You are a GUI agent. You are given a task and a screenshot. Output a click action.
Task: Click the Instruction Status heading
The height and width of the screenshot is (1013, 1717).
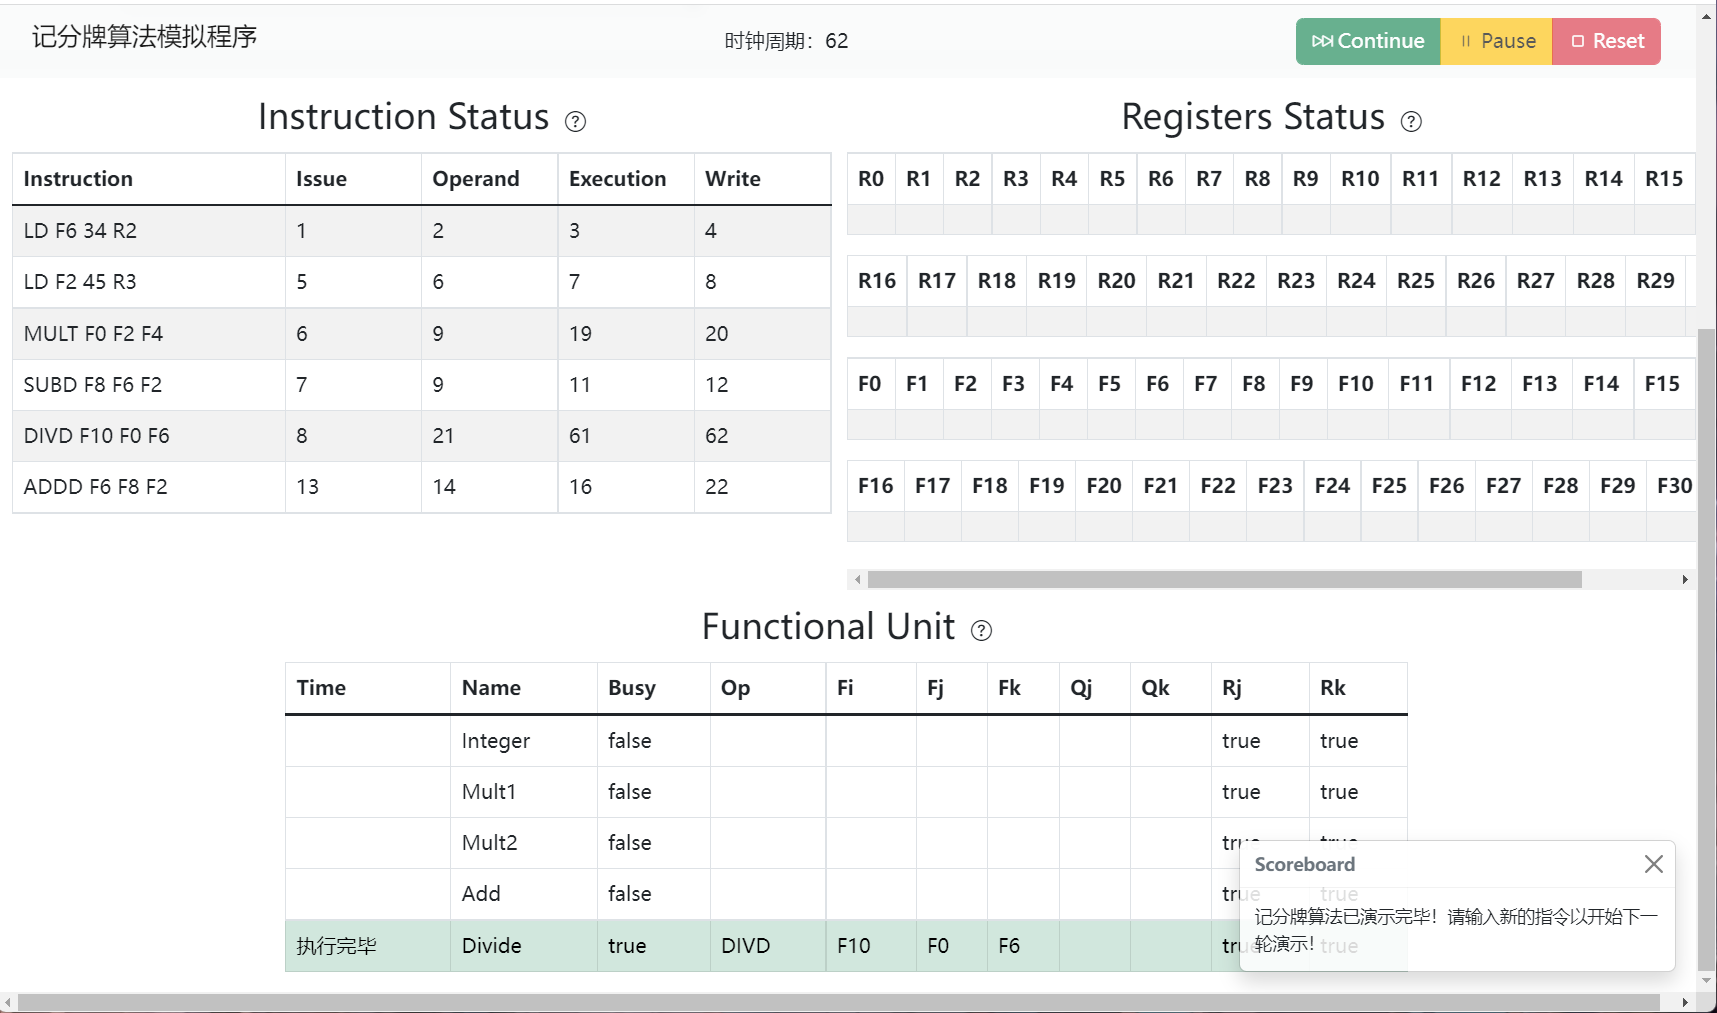pyautogui.click(x=404, y=117)
